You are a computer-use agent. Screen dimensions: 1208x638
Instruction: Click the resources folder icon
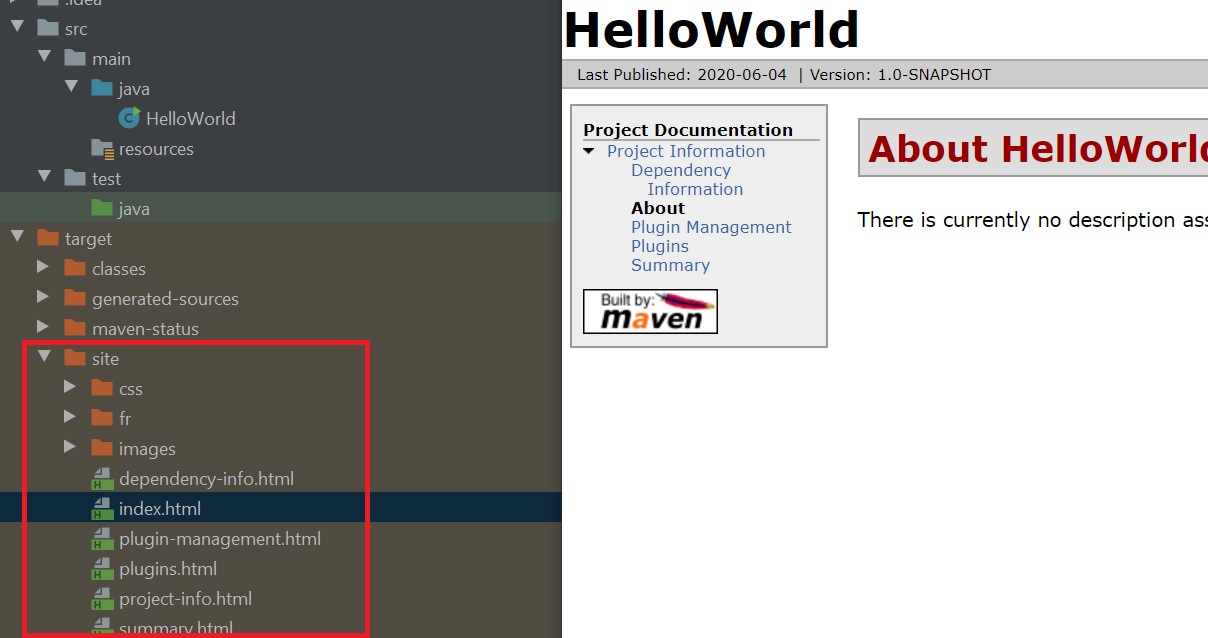(102, 149)
